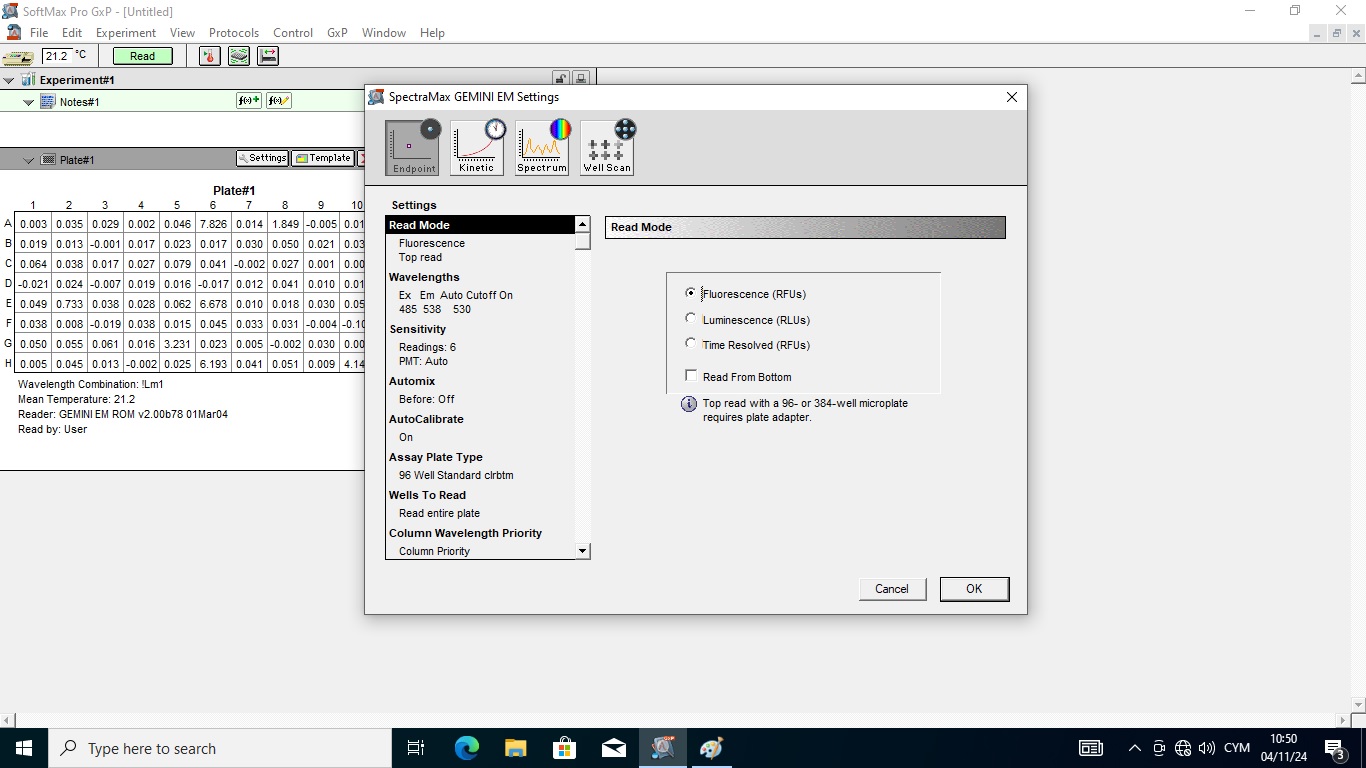This screenshot has height=768, width=1366.
Task: Select Assay Plate Type in settings list
Action: pos(436,457)
